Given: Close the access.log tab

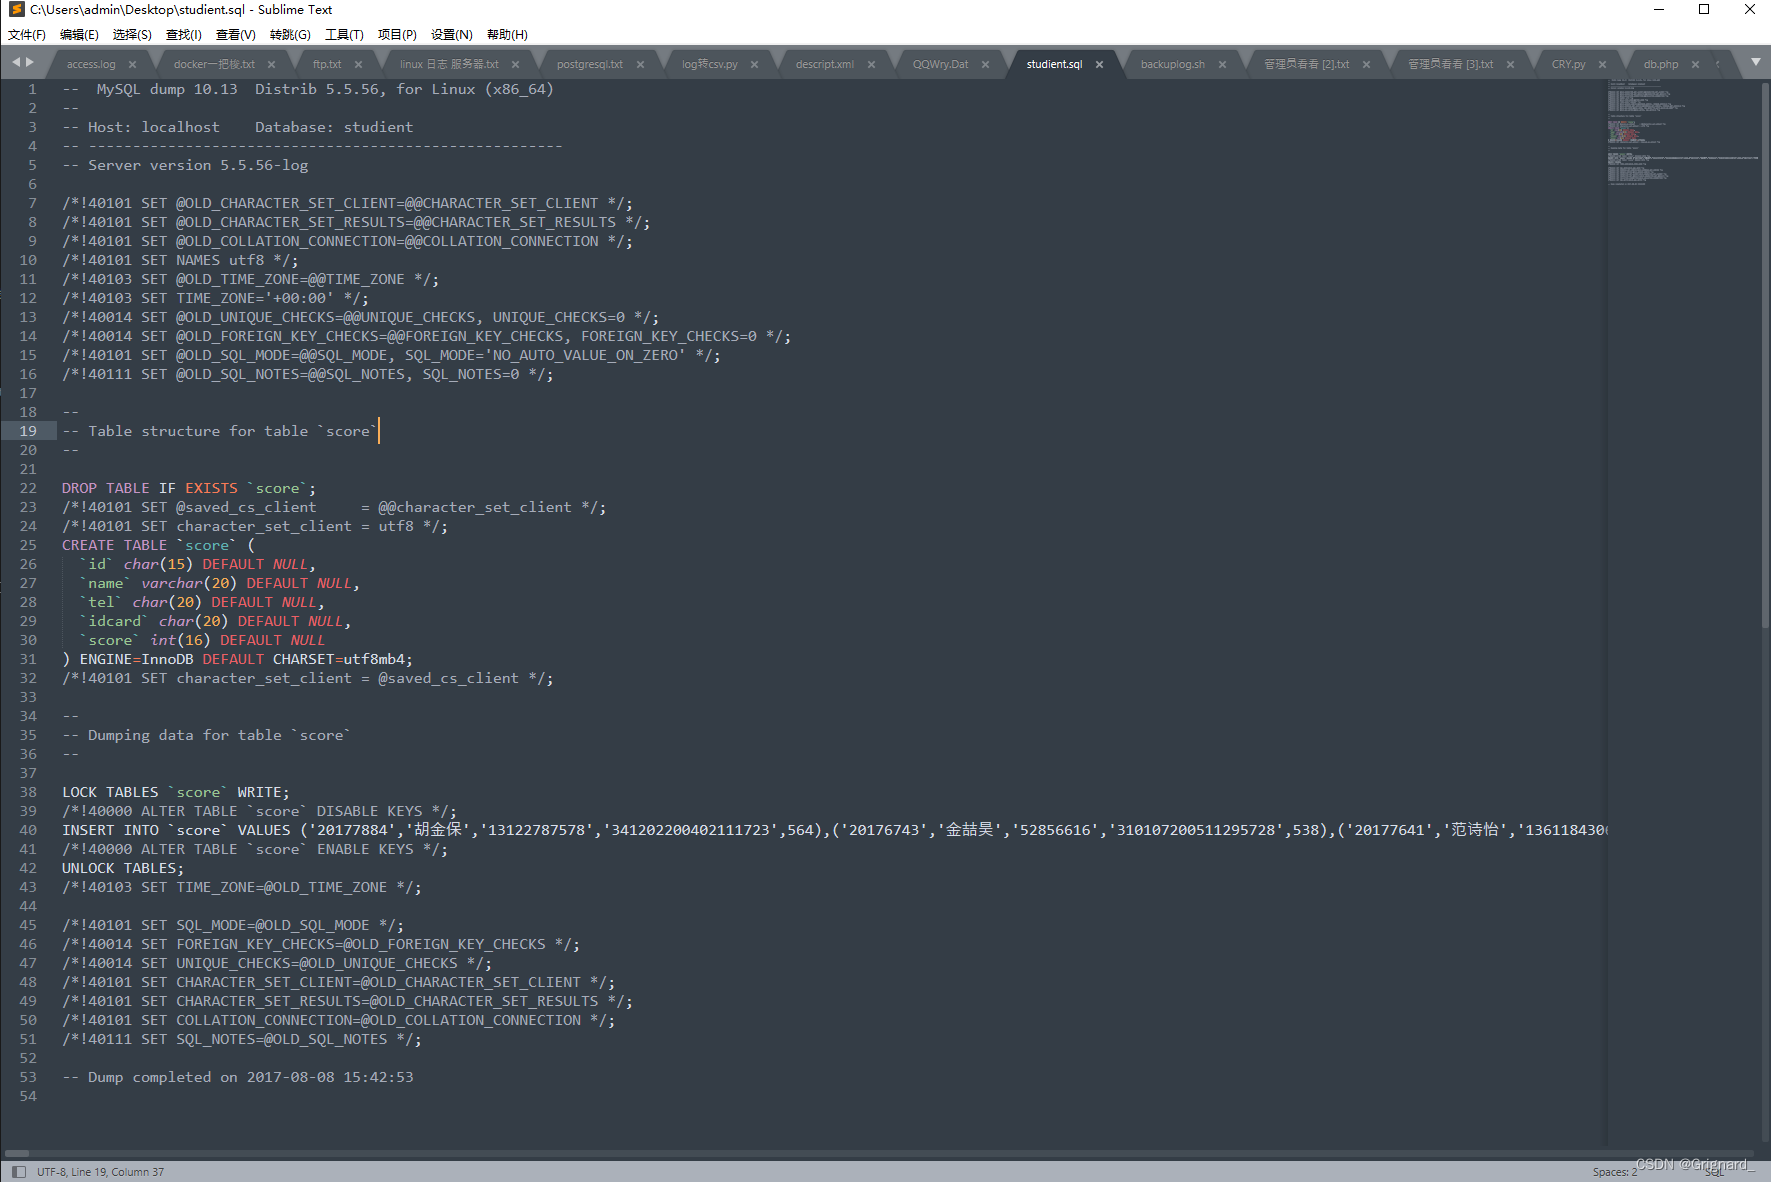Looking at the screenshot, I should point(132,64).
